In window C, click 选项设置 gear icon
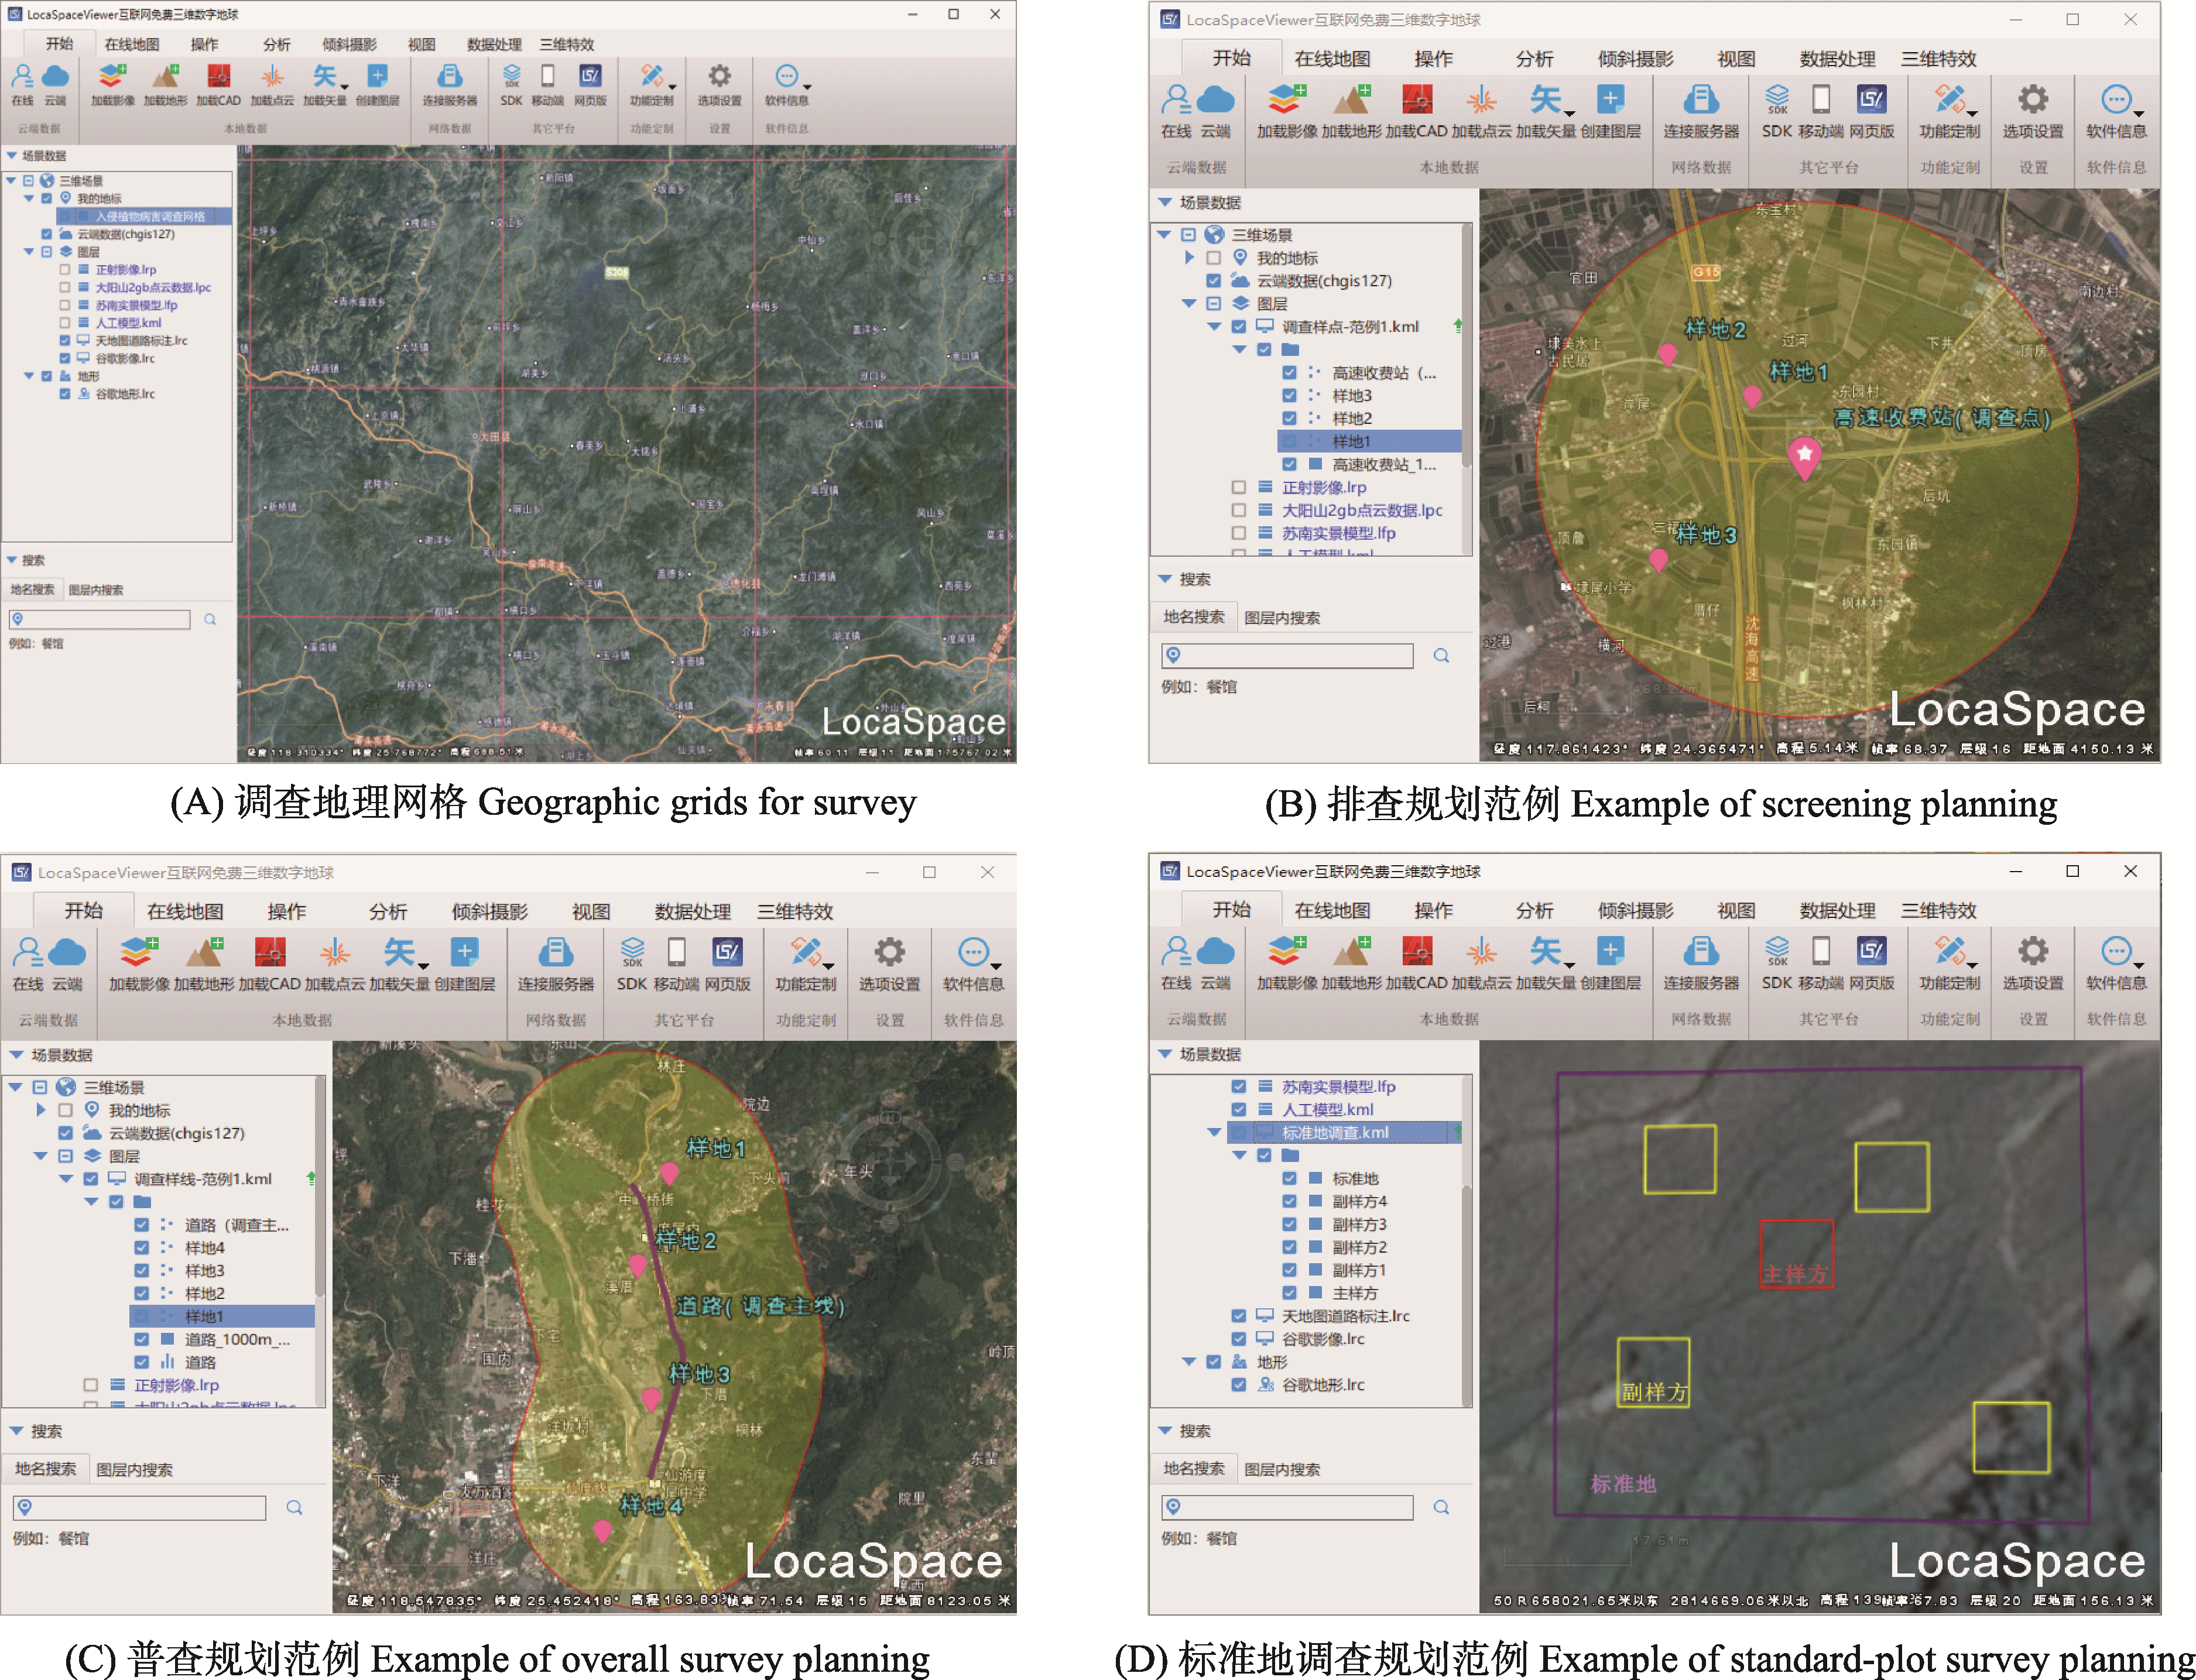 [889, 952]
